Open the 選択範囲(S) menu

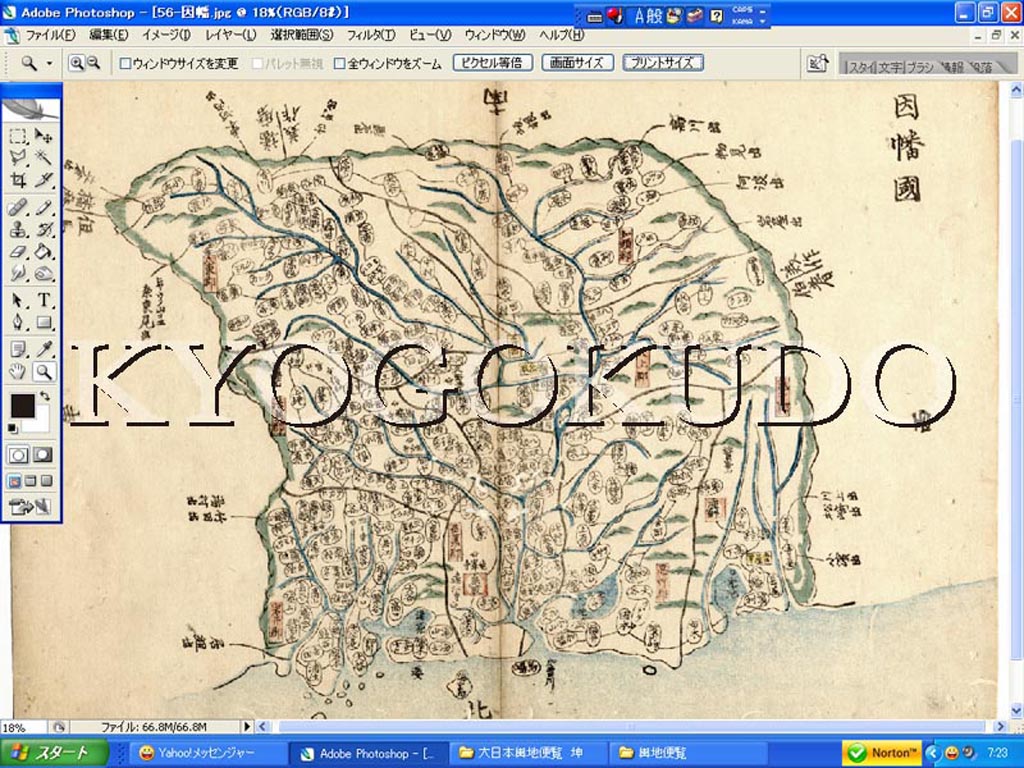pos(302,35)
